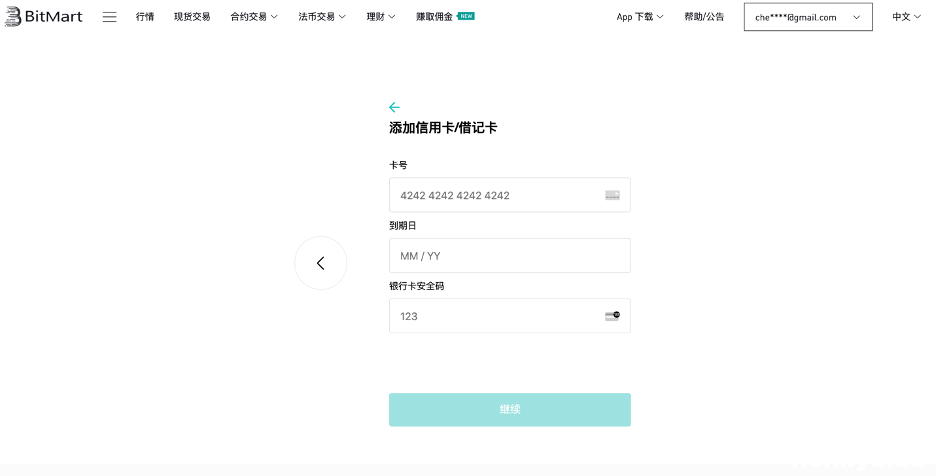936x476 pixels.
Task: Open the 现货交易 menu item
Action: tap(192, 17)
